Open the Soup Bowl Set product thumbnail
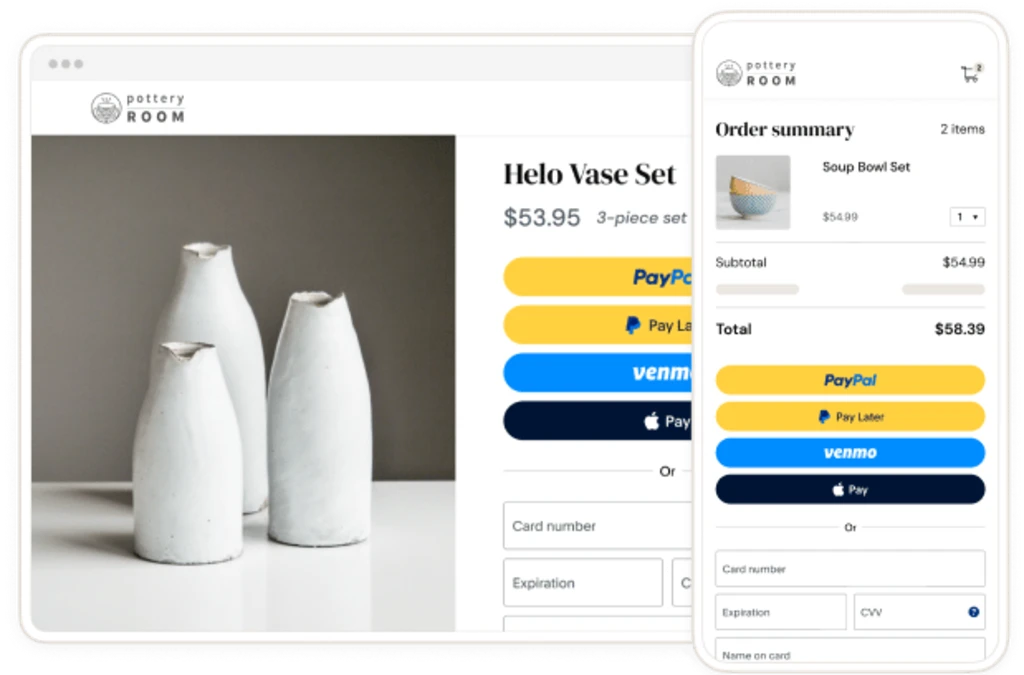Viewport: 1024px width, 675px height. [x=753, y=192]
